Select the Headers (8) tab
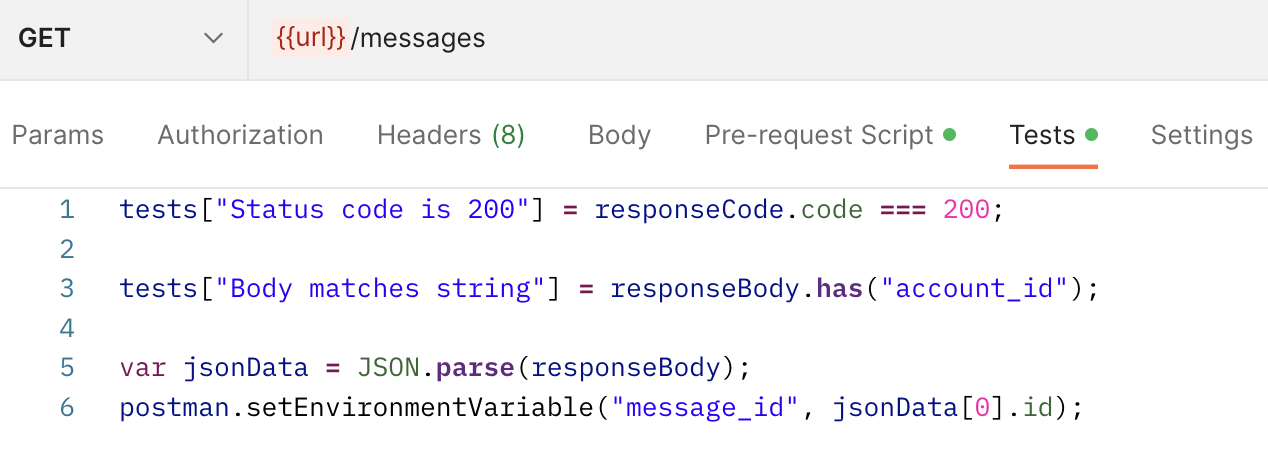Screen dimensions: 1268x452 (451, 135)
